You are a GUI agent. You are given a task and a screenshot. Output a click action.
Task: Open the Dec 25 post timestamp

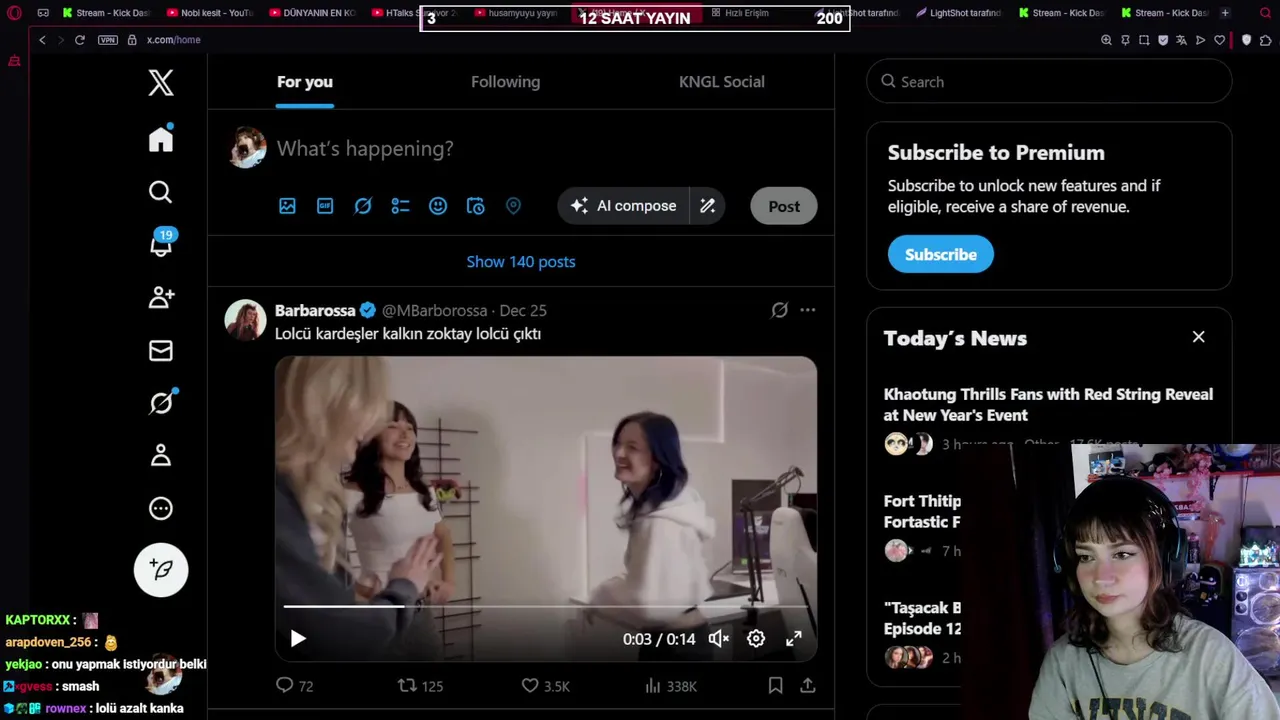[523, 311]
